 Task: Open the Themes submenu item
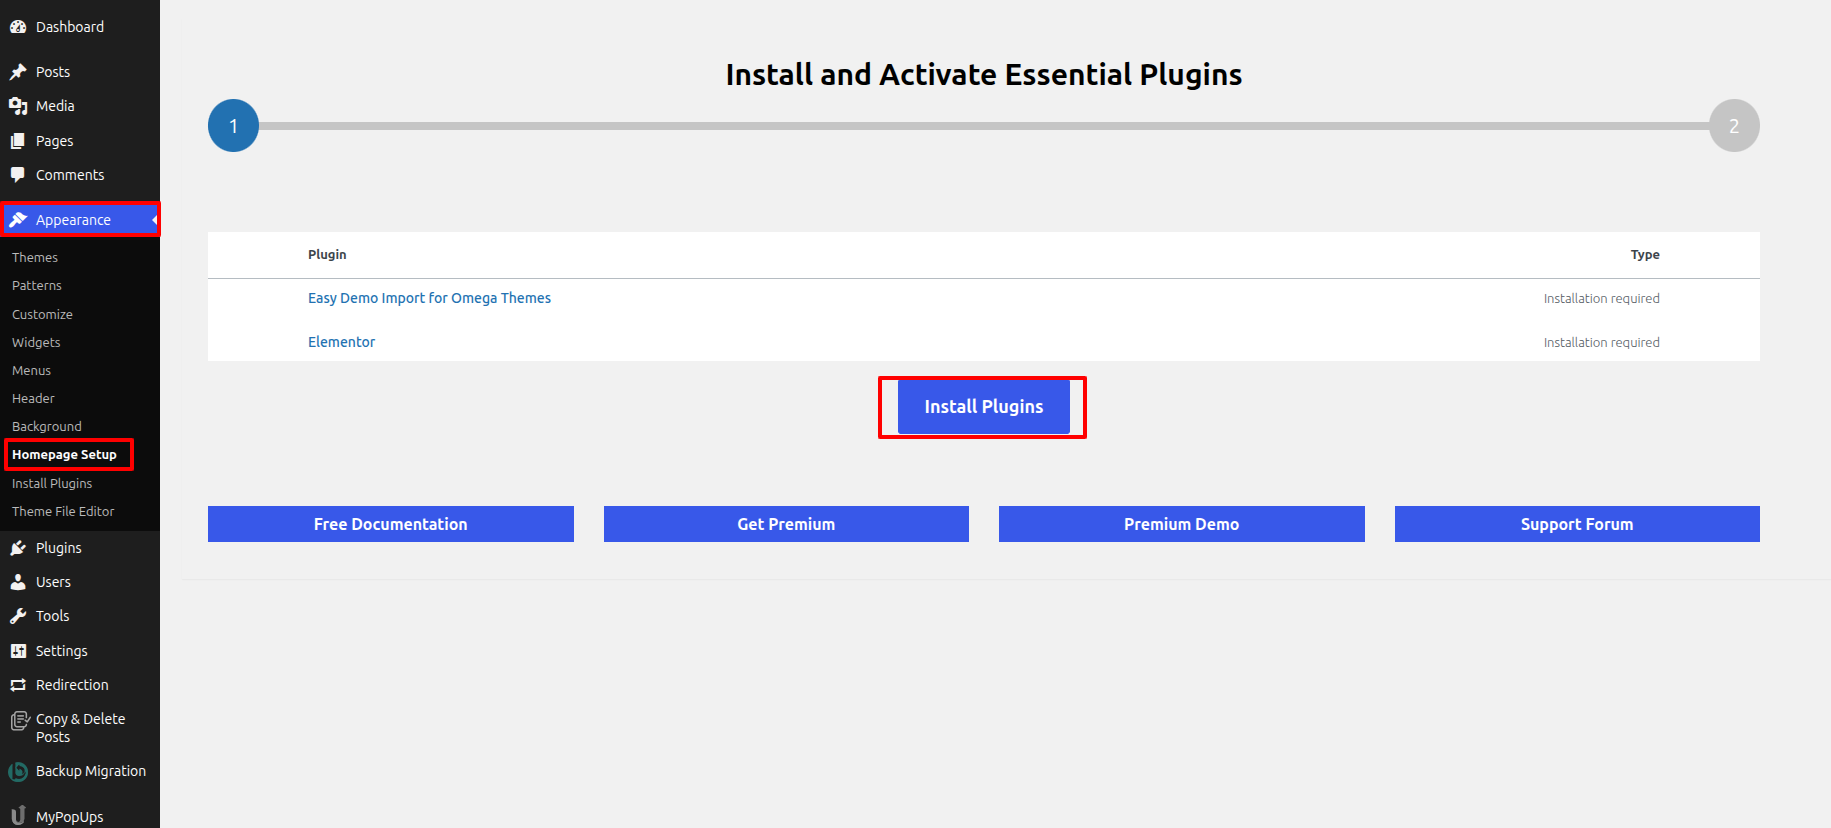click(35, 258)
